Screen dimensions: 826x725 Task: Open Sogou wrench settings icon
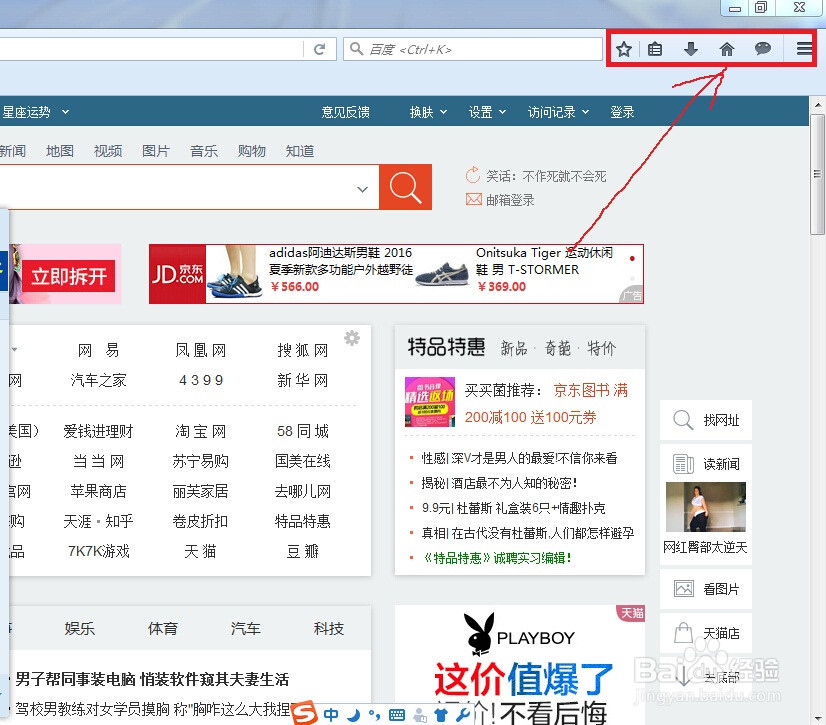point(463,715)
